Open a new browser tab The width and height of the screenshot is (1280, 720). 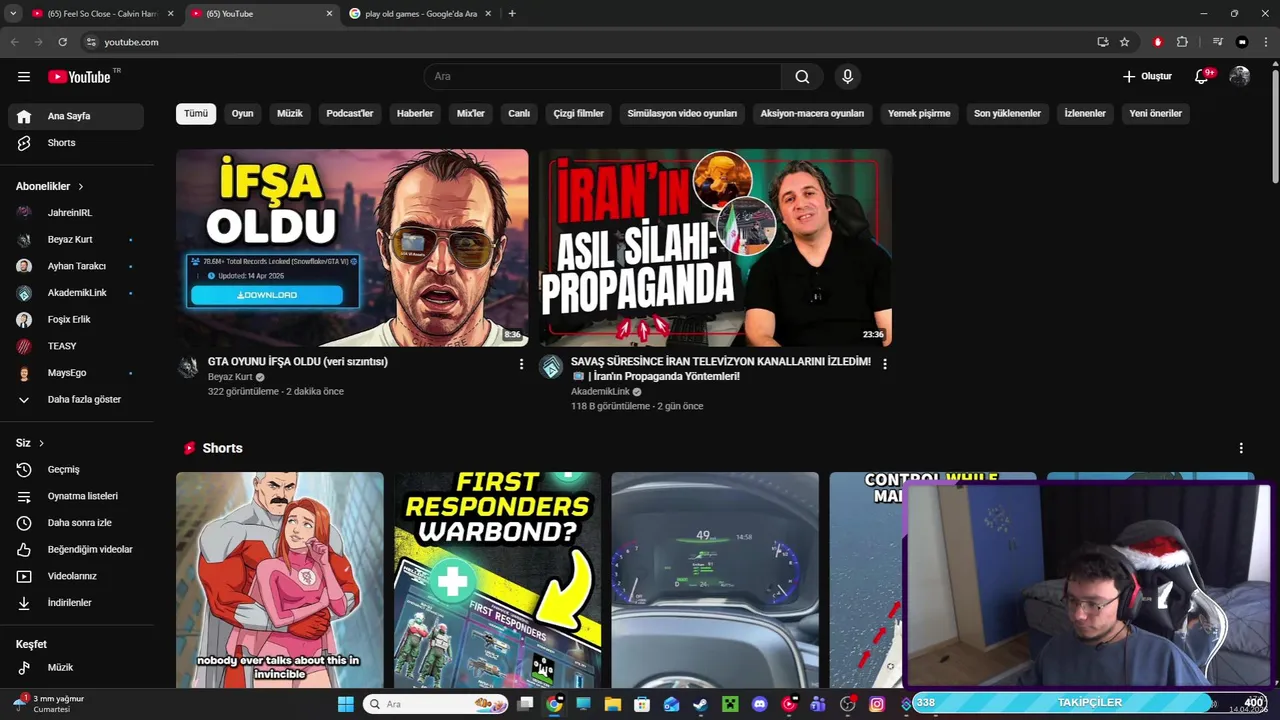512,14
